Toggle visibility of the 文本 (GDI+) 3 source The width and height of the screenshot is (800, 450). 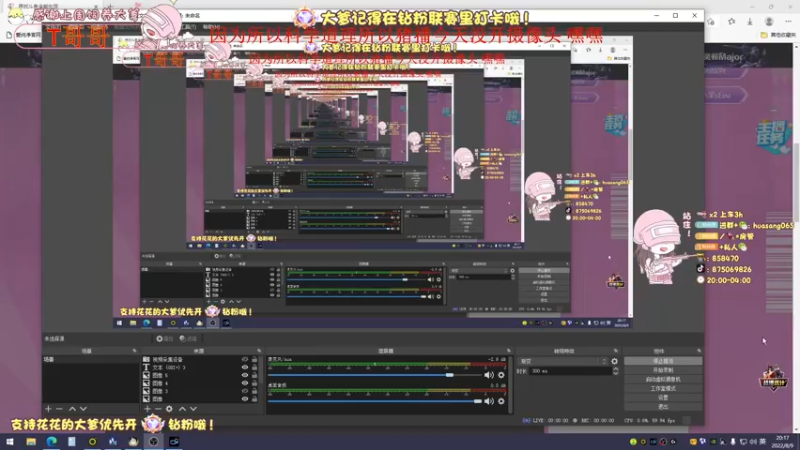245,367
